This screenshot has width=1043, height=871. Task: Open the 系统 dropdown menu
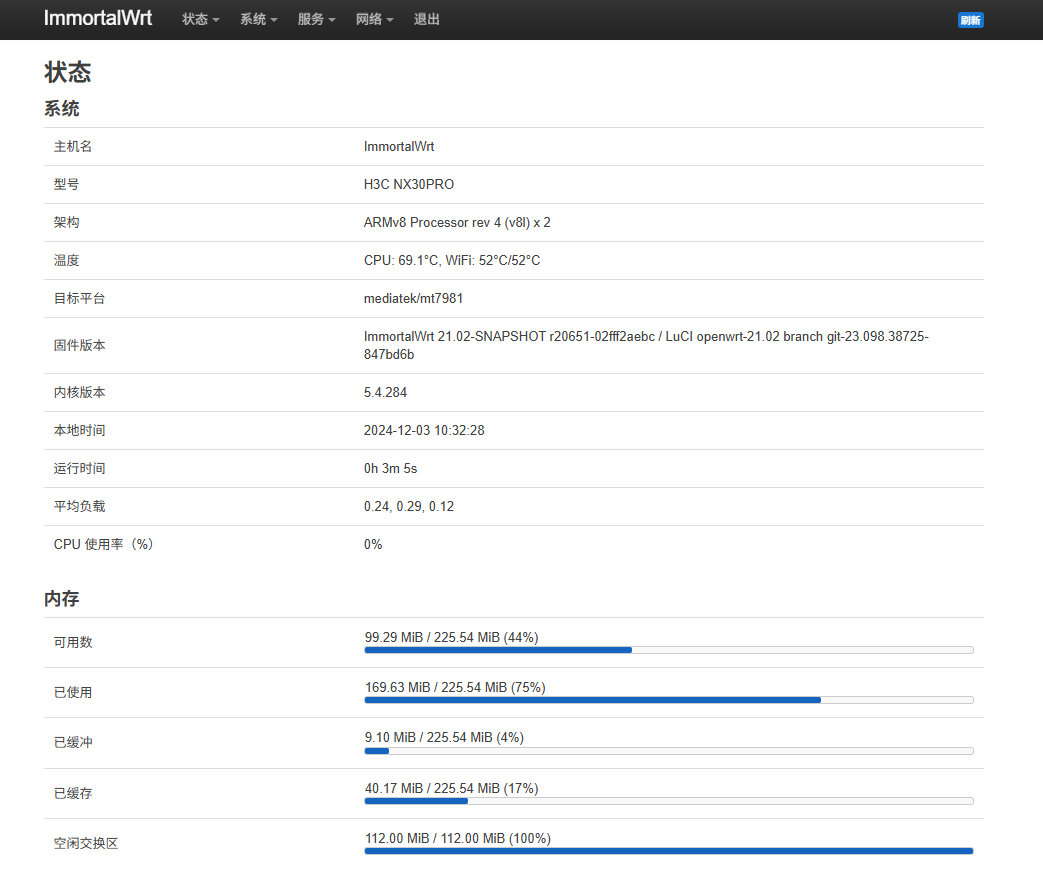click(x=259, y=19)
